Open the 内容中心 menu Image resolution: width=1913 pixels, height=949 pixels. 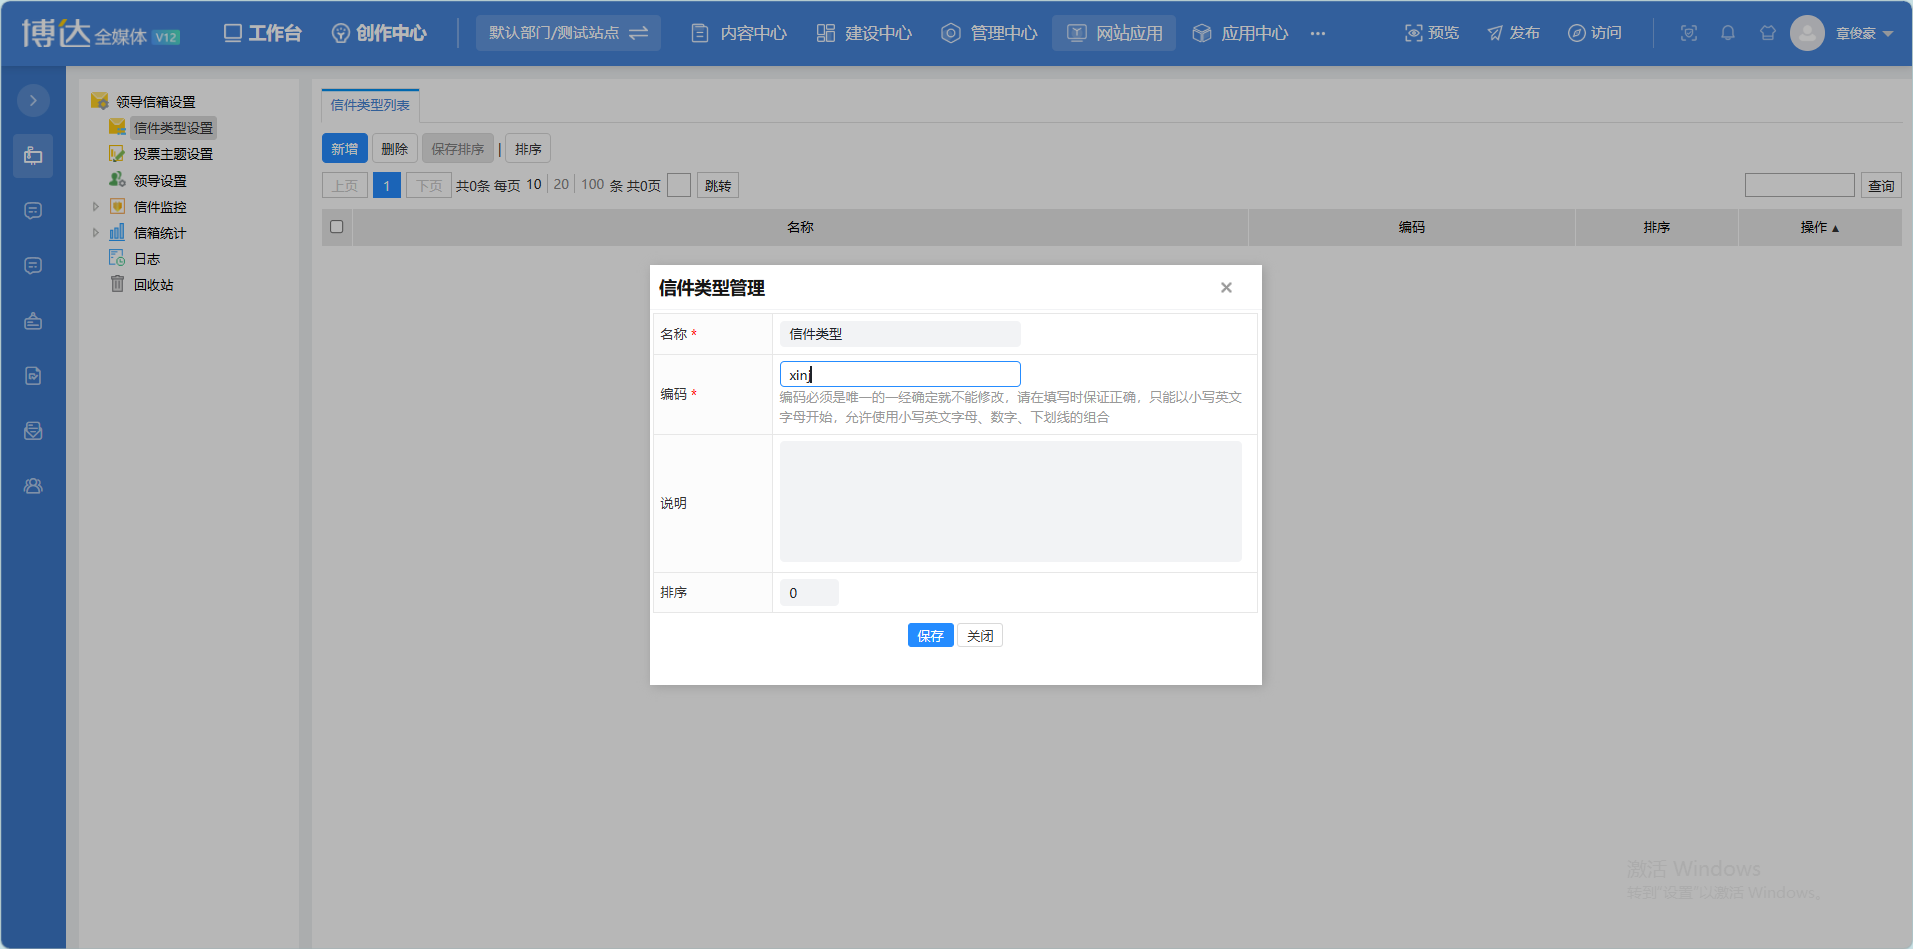point(739,33)
